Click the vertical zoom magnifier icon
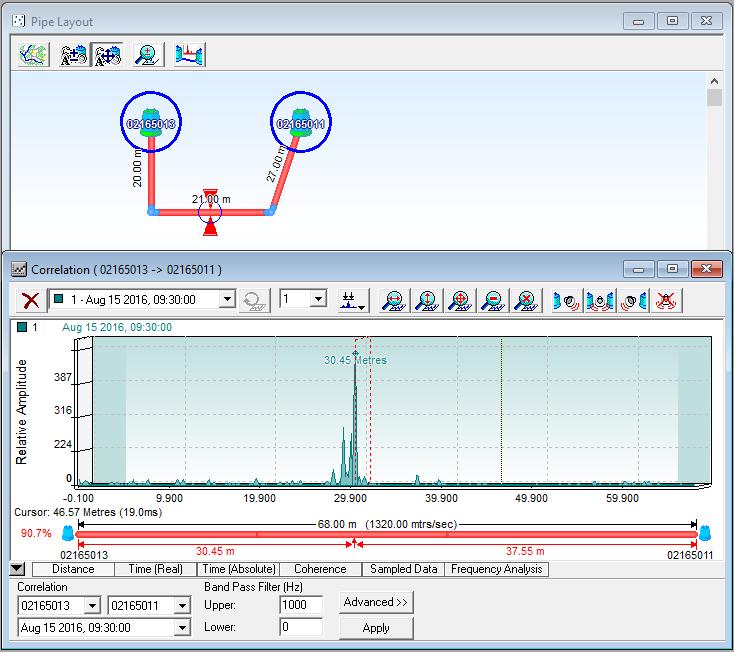The width and height of the screenshot is (734, 652). click(427, 300)
